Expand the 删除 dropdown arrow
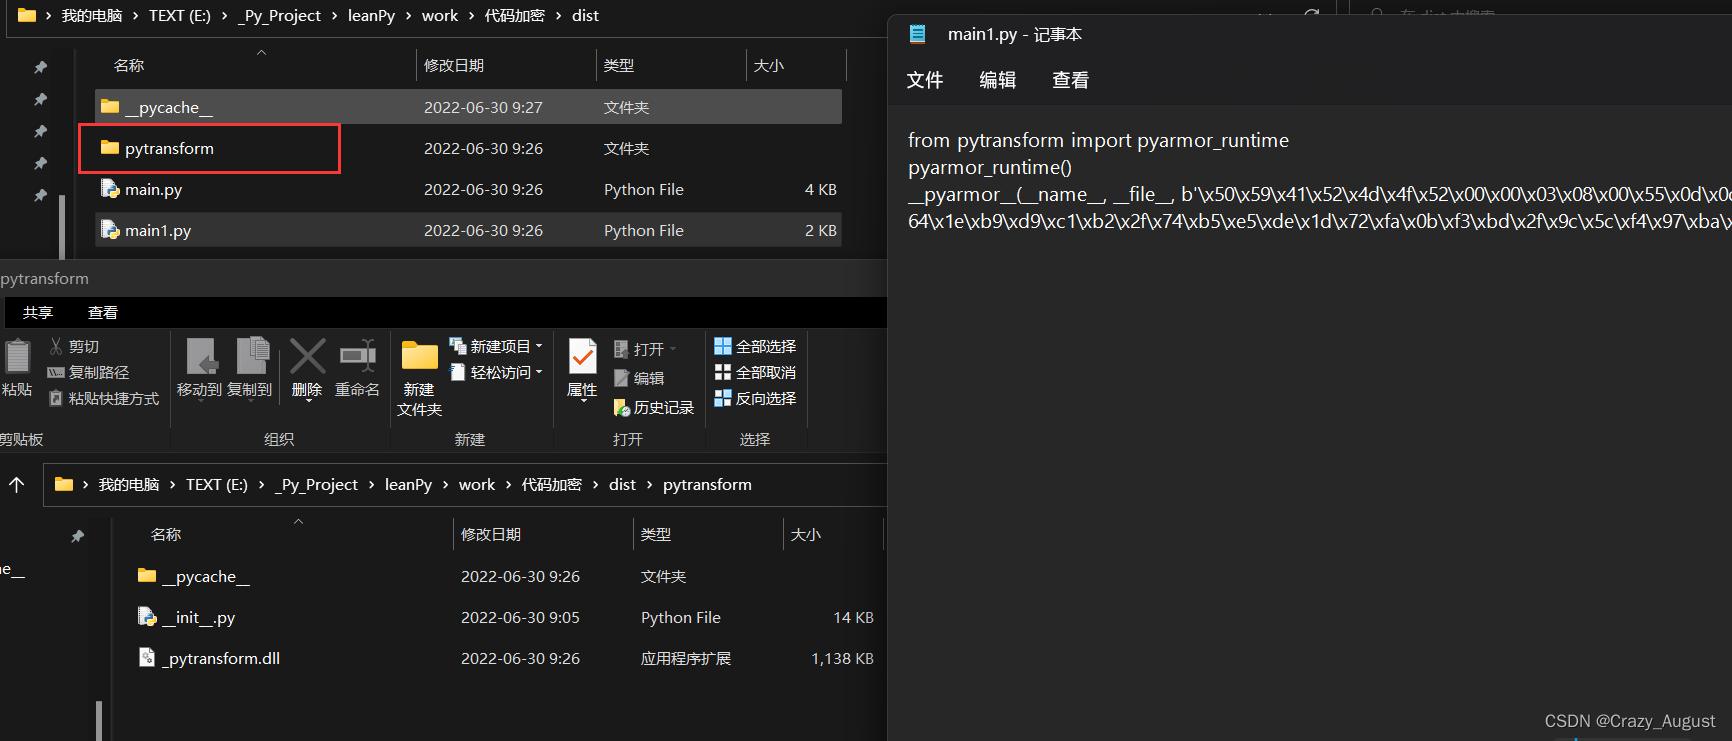The height and width of the screenshot is (741, 1732). coord(308,401)
